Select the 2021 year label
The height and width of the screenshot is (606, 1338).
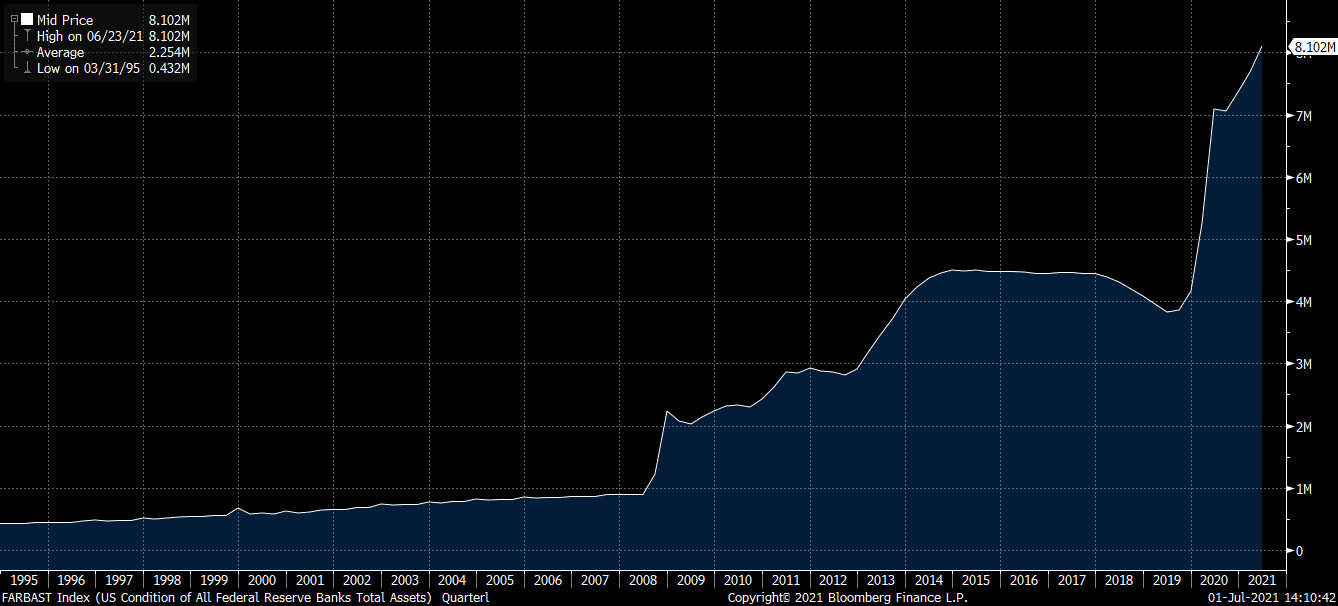coord(1262,579)
